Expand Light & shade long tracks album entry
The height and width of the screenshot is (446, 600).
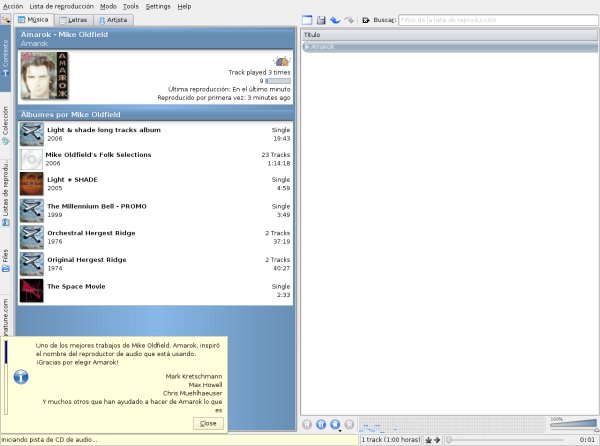pos(155,134)
